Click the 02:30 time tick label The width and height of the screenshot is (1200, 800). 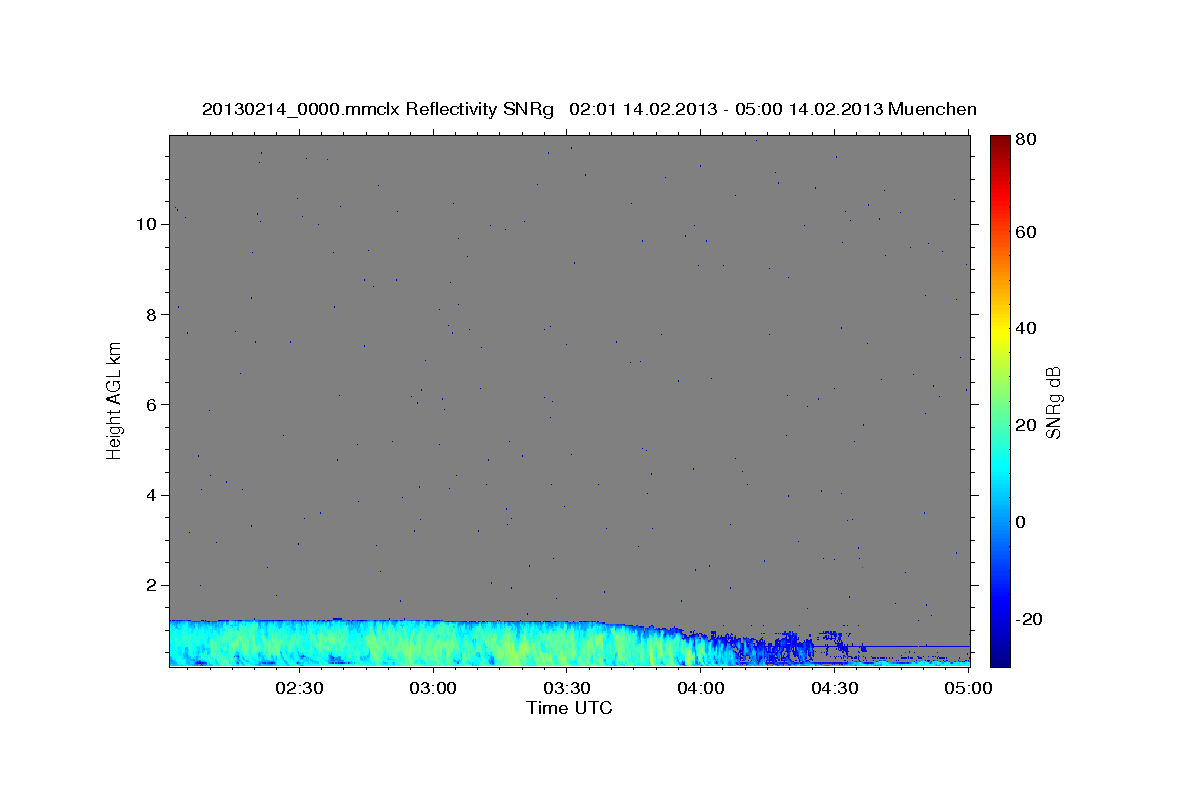click(x=299, y=689)
